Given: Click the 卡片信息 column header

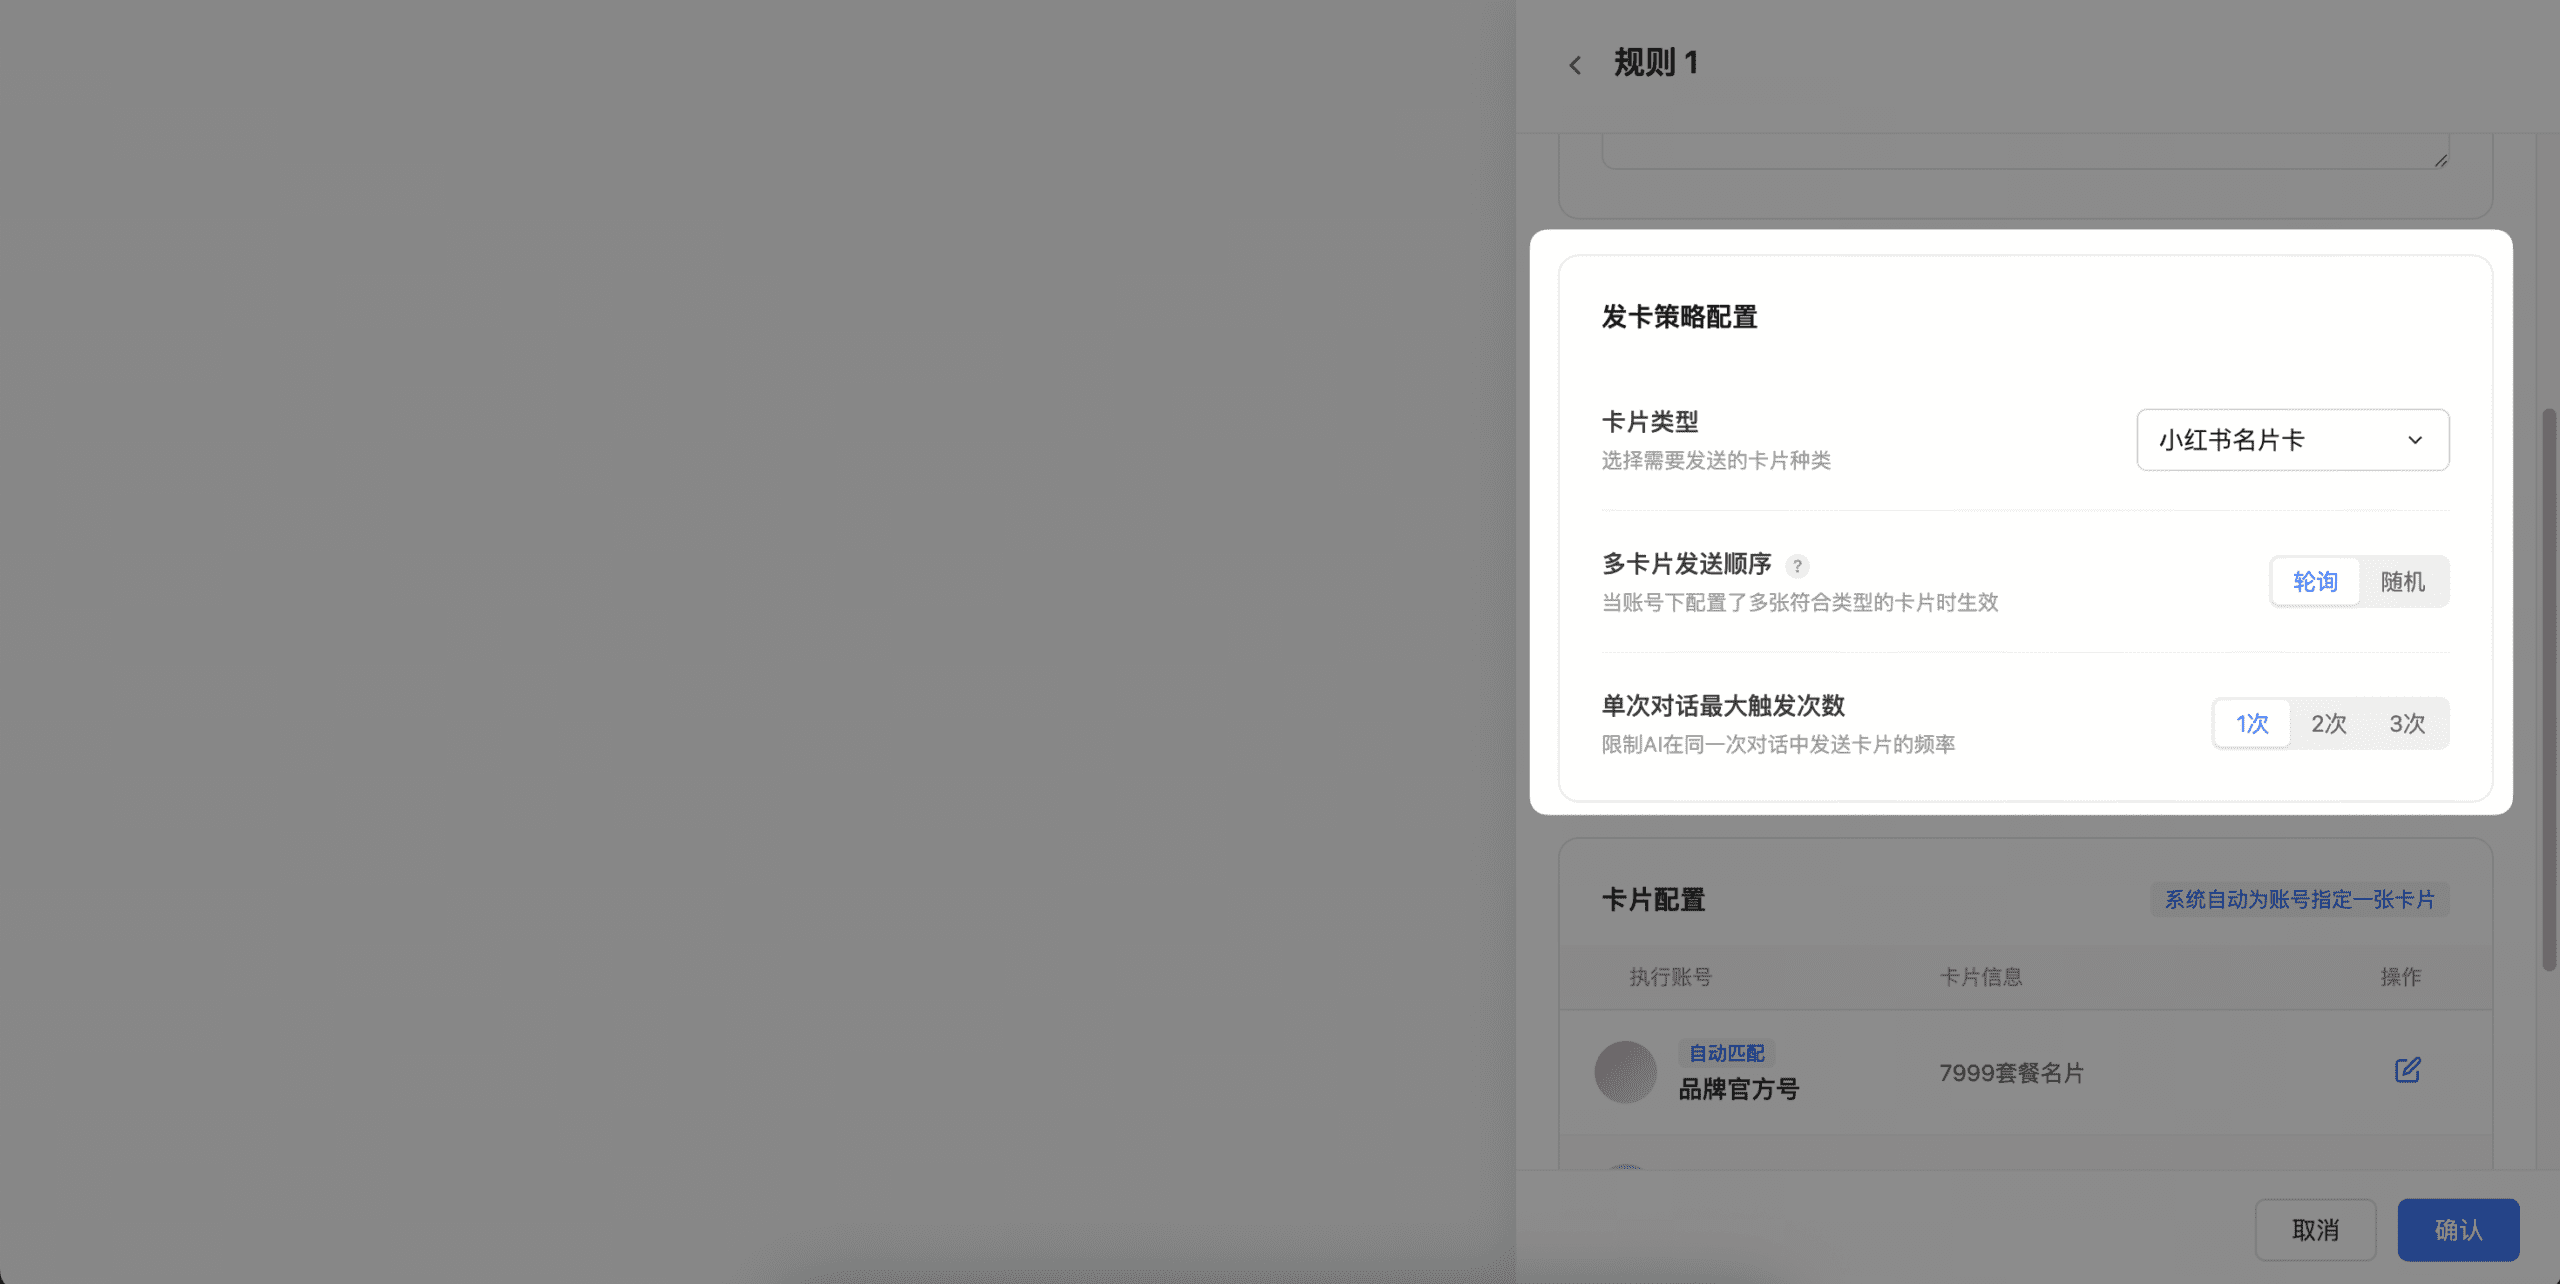Looking at the screenshot, I should tap(1981, 977).
